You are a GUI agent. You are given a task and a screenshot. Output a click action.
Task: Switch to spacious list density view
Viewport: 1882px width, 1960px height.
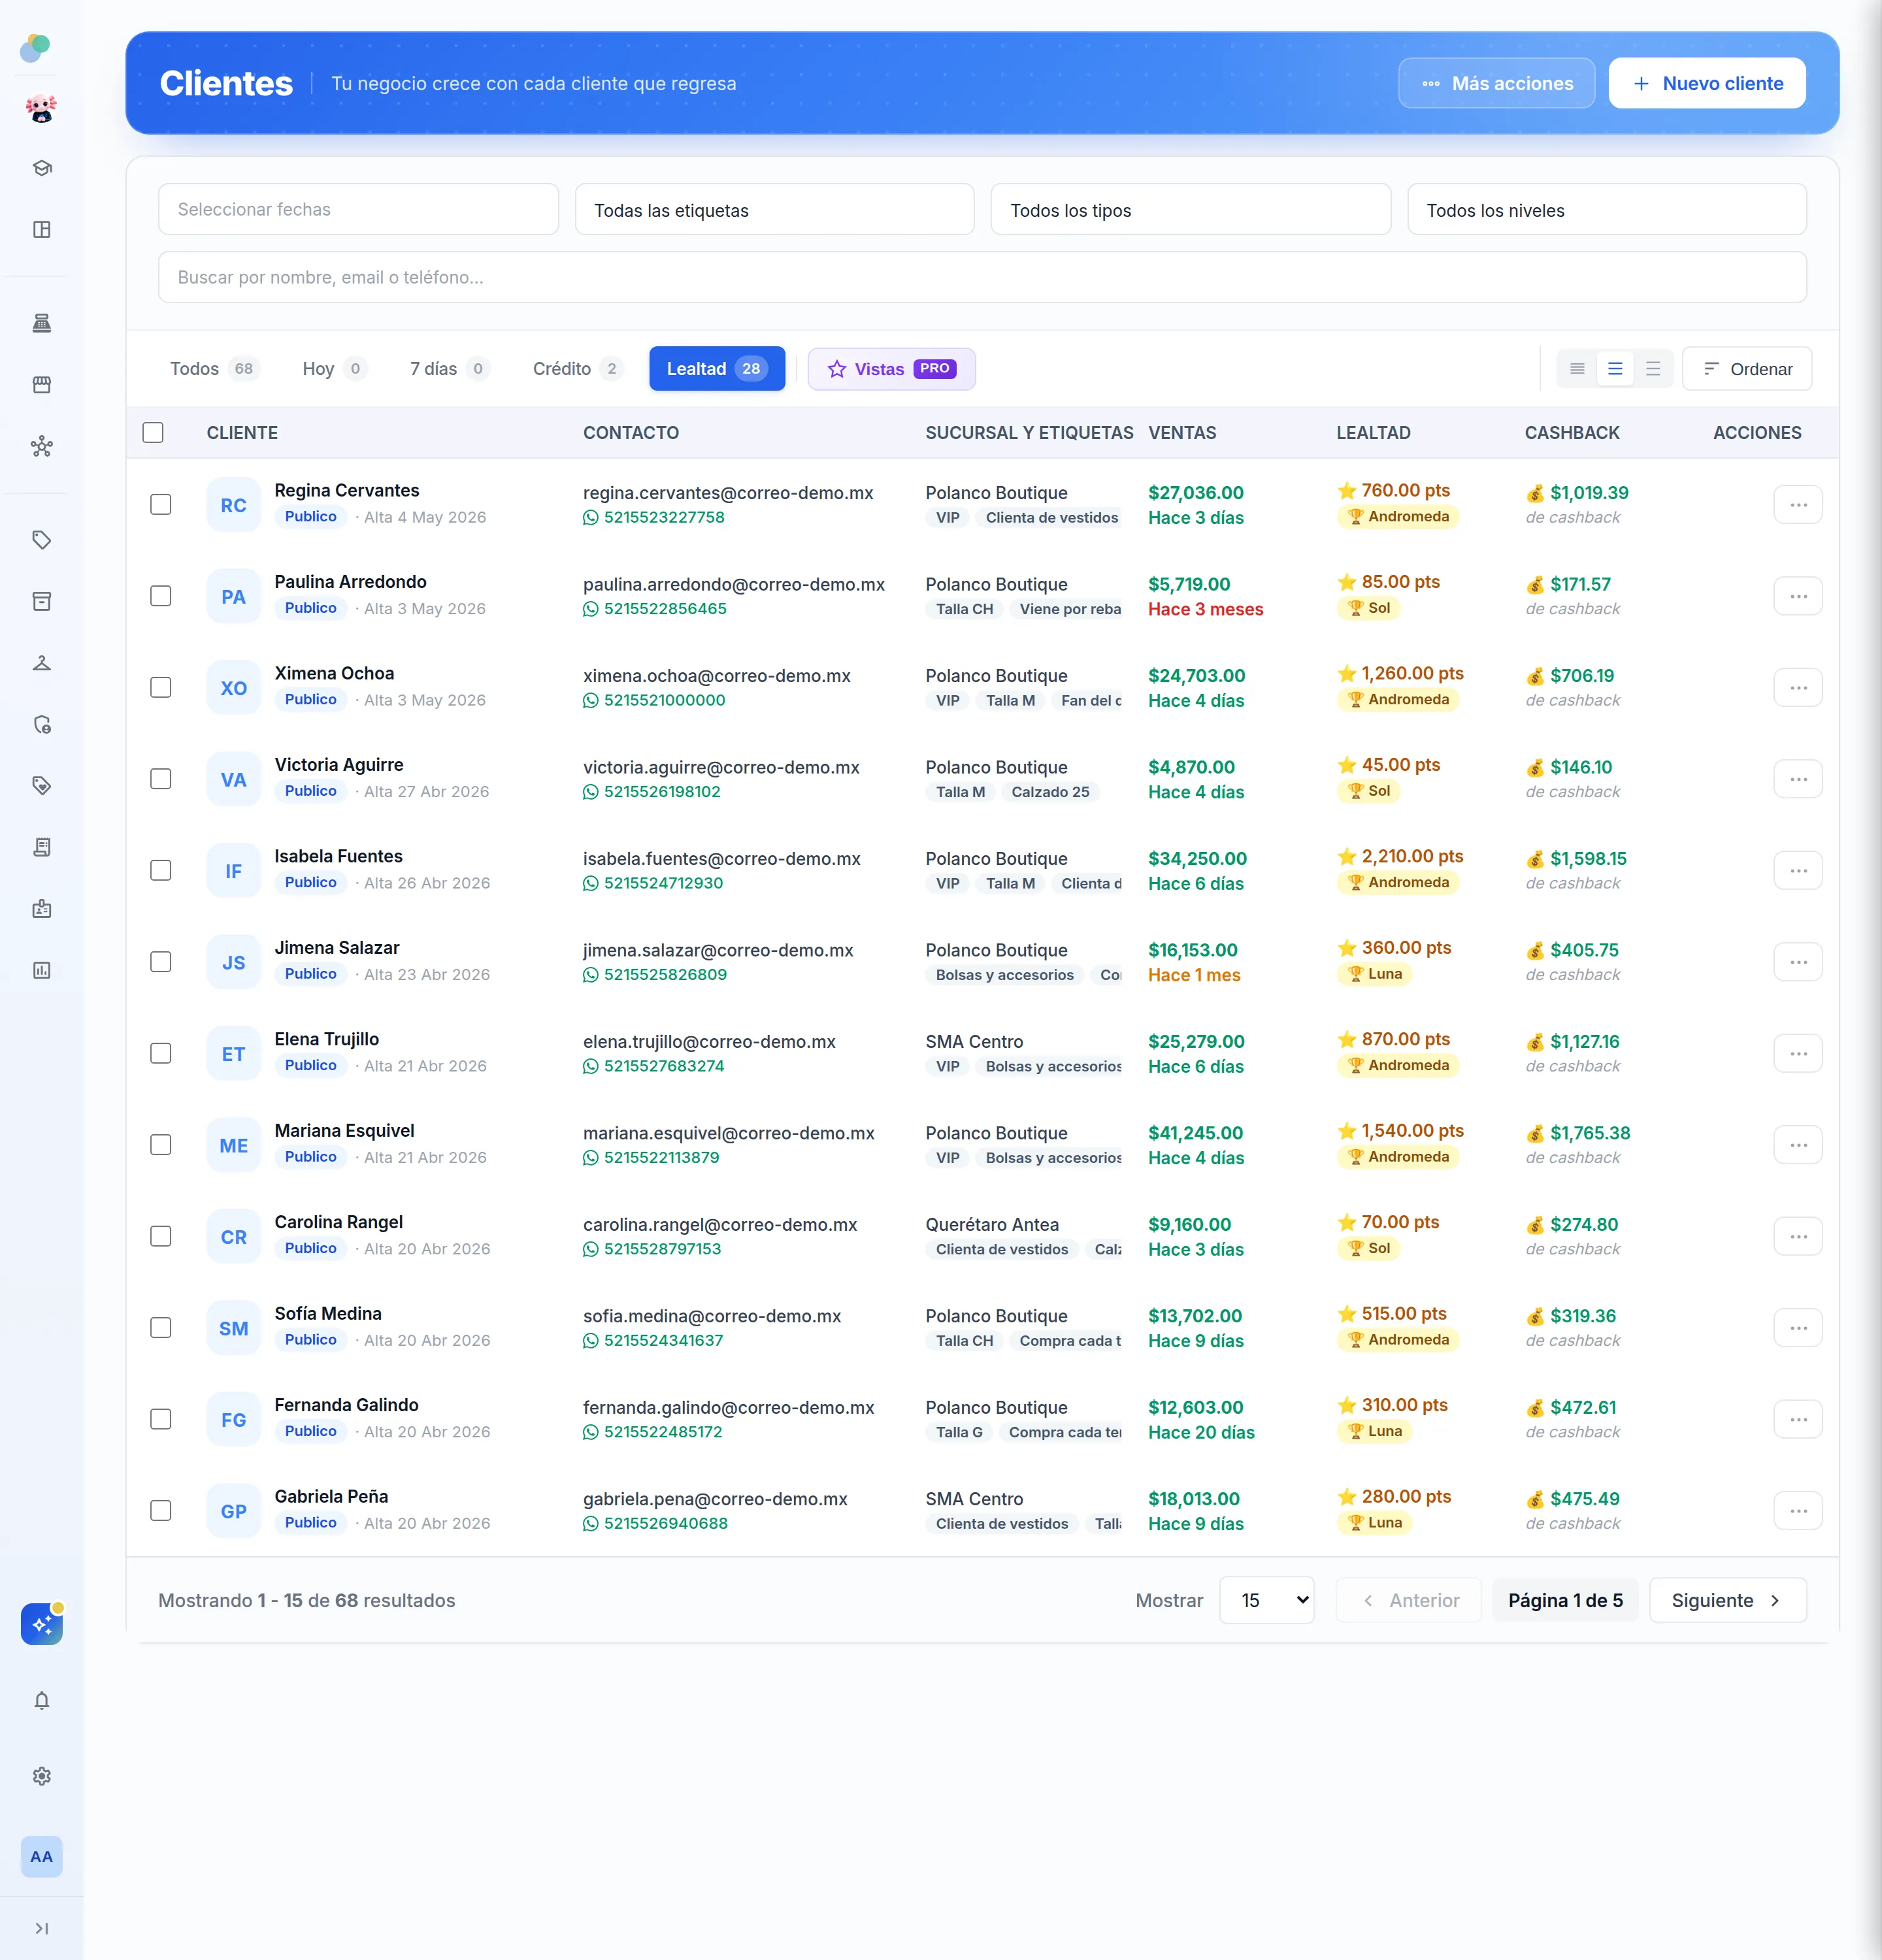pyautogui.click(x=1653, y=369)
